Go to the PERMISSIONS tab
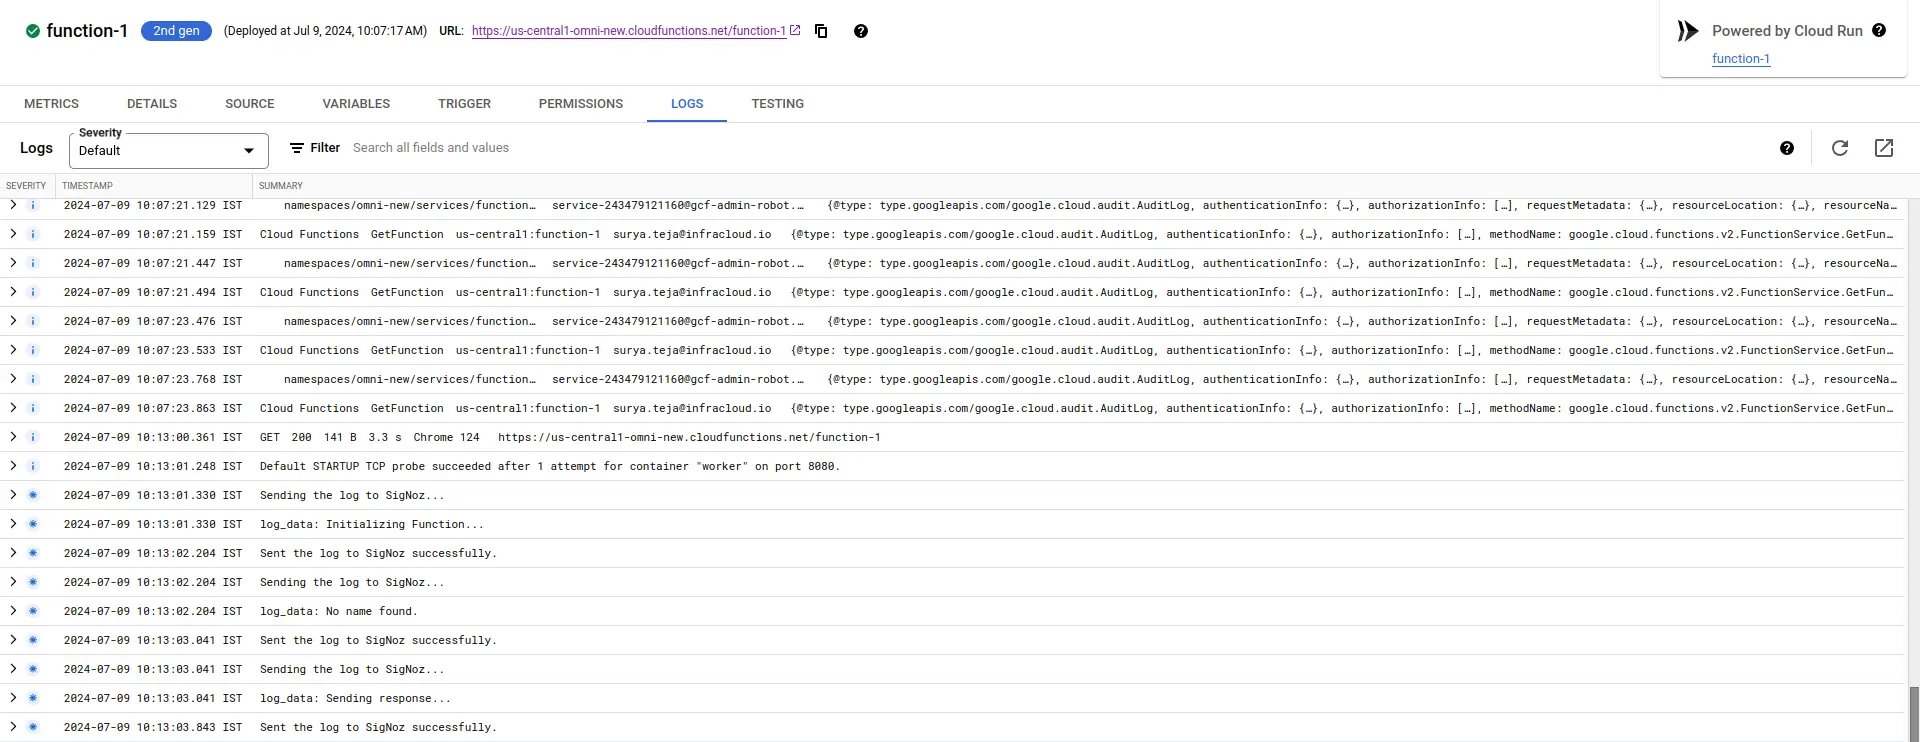The width and height of the screenshot is (1920, 742). point(580,104)
